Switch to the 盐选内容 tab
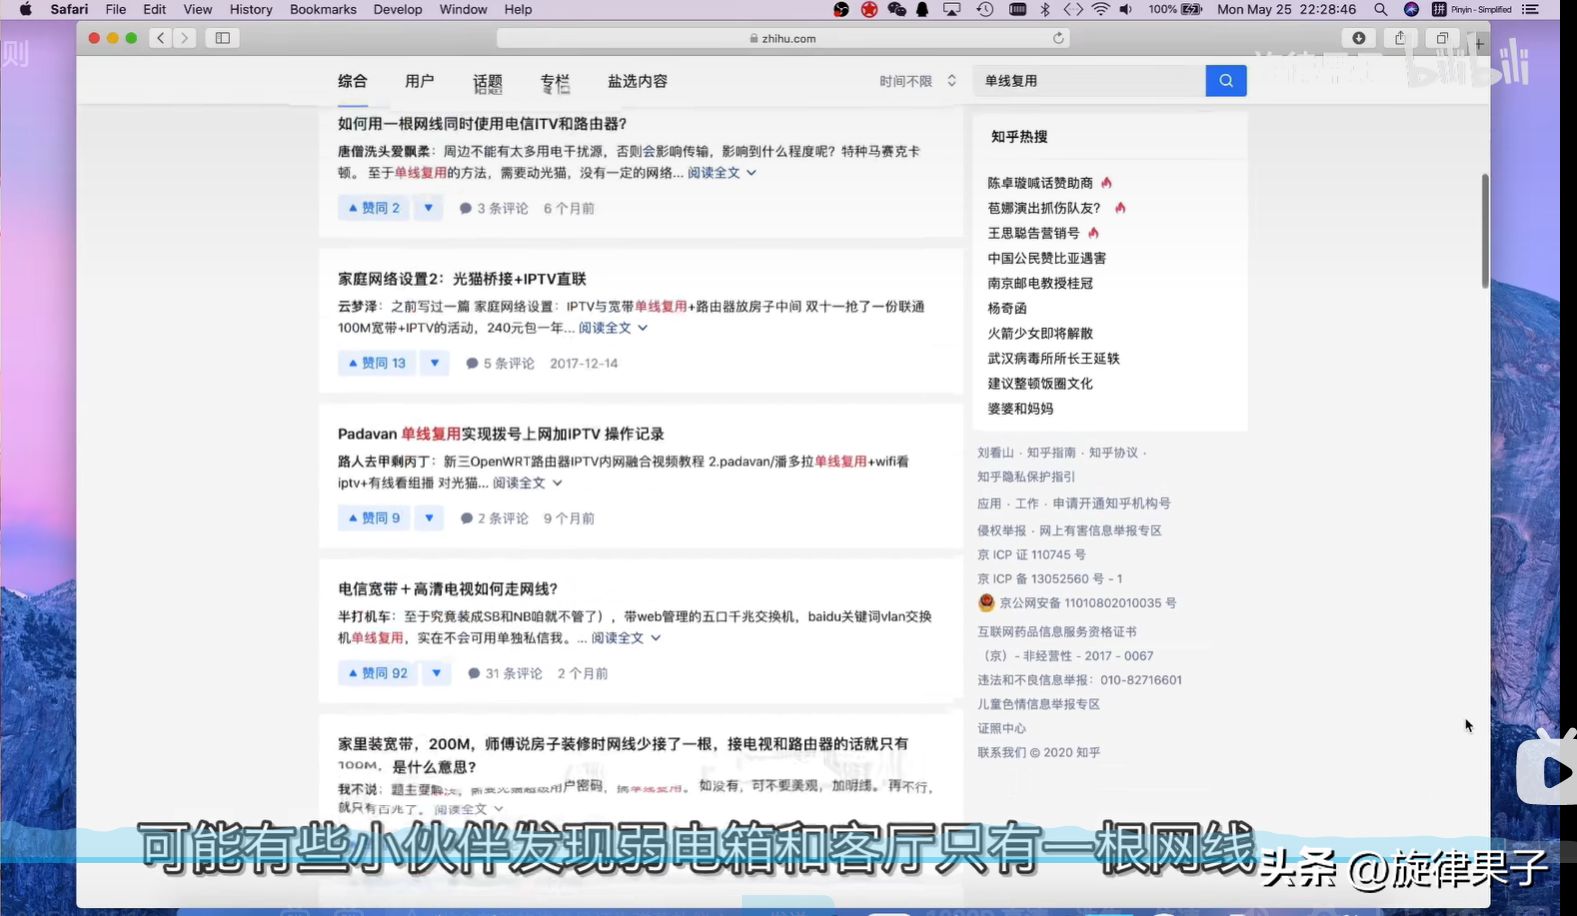 637,81
